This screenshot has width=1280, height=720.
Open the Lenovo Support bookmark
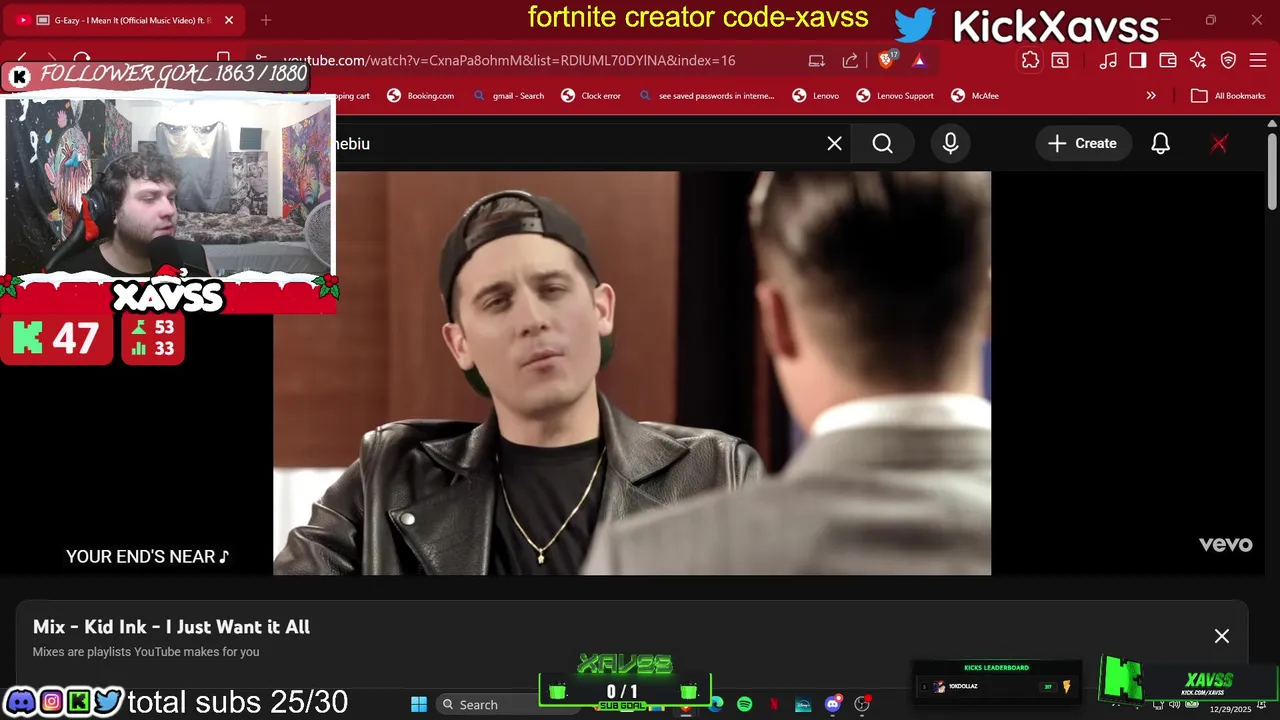coord(895,96)
